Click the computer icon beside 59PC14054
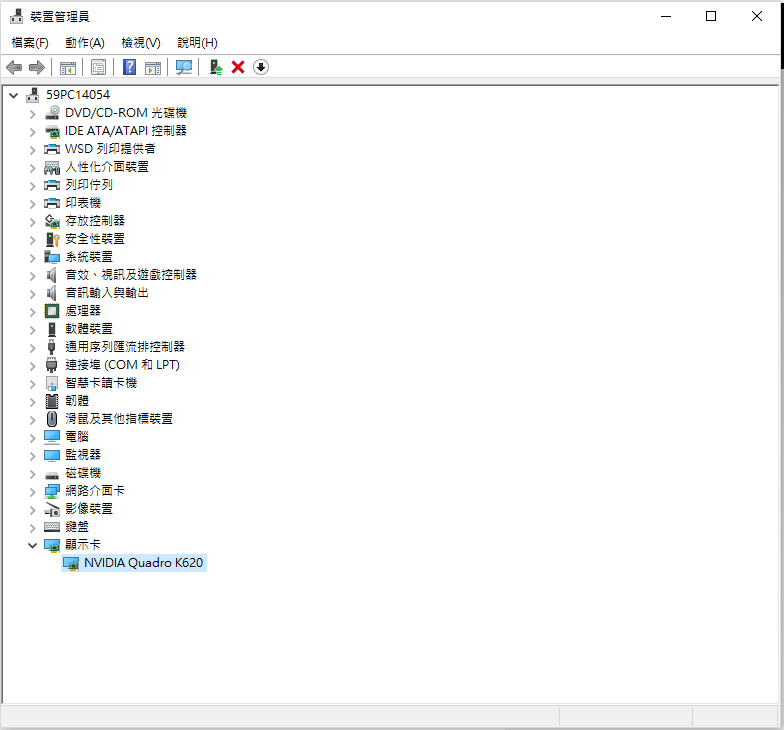 (32, 94)
